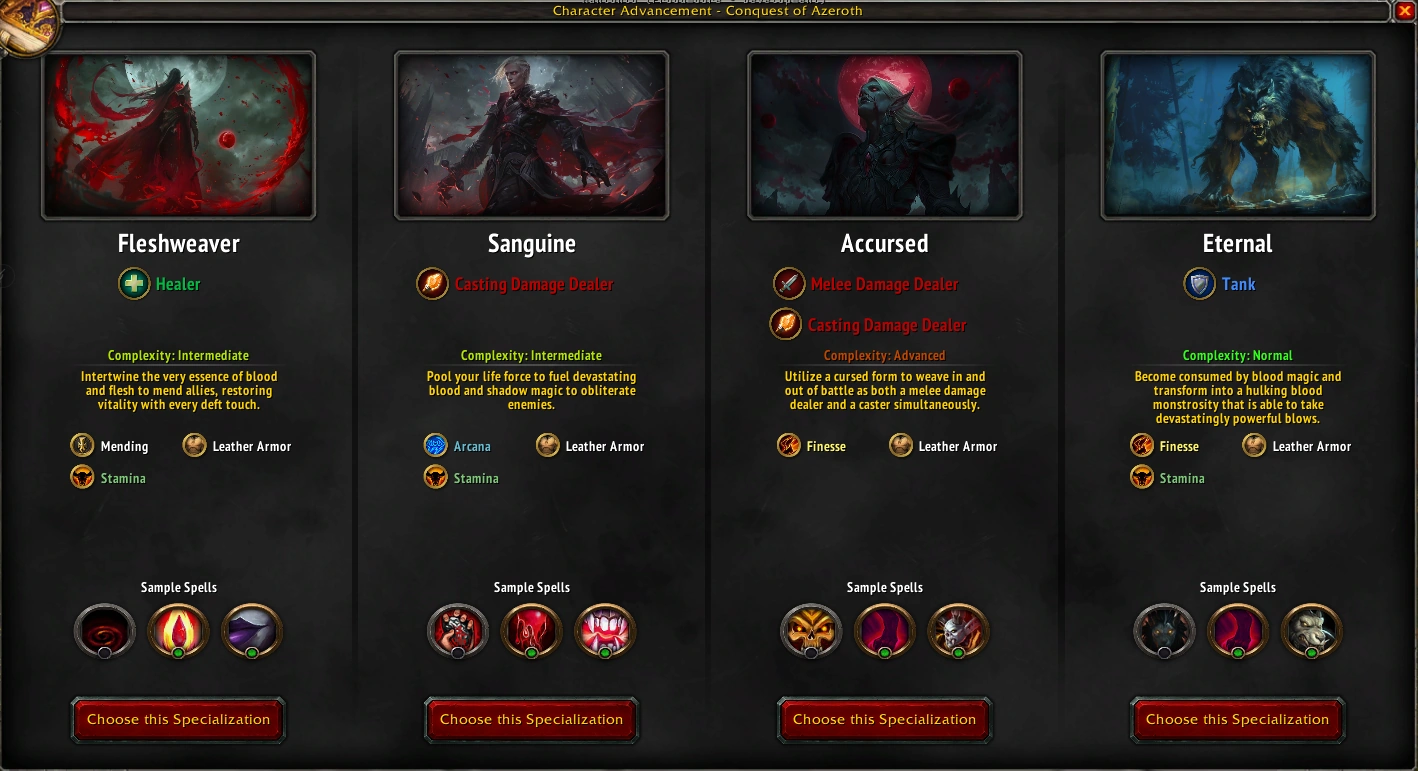The height and width of the screenshot is (771, 1418).
Task: Click the Arcana stat icon under Sanguine
Action: point(435,446)
